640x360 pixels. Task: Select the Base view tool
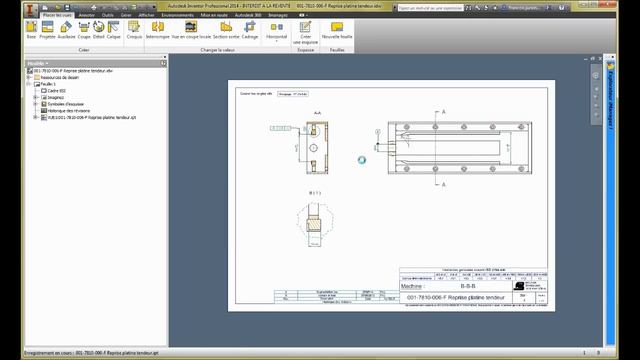point(31,30)
